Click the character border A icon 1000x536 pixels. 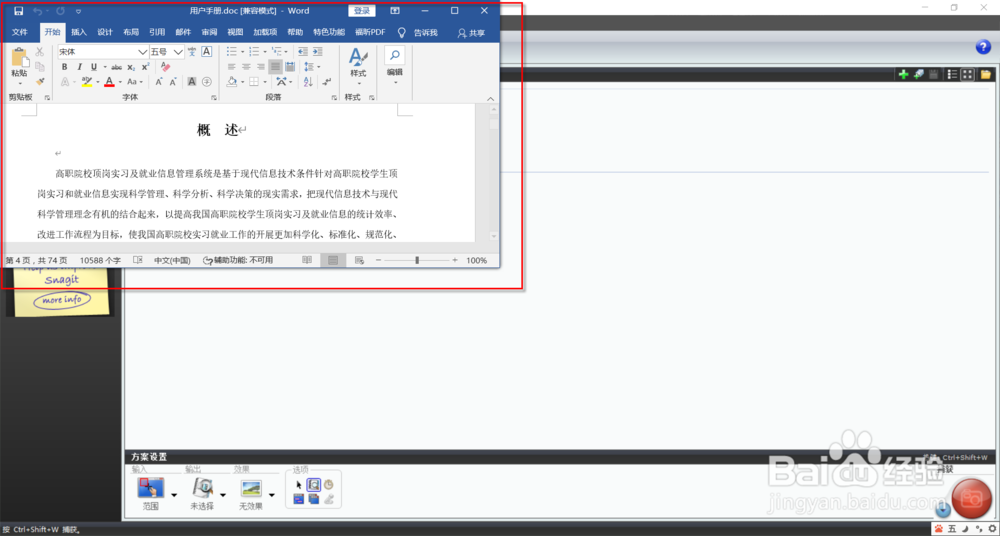pos(207,52)
